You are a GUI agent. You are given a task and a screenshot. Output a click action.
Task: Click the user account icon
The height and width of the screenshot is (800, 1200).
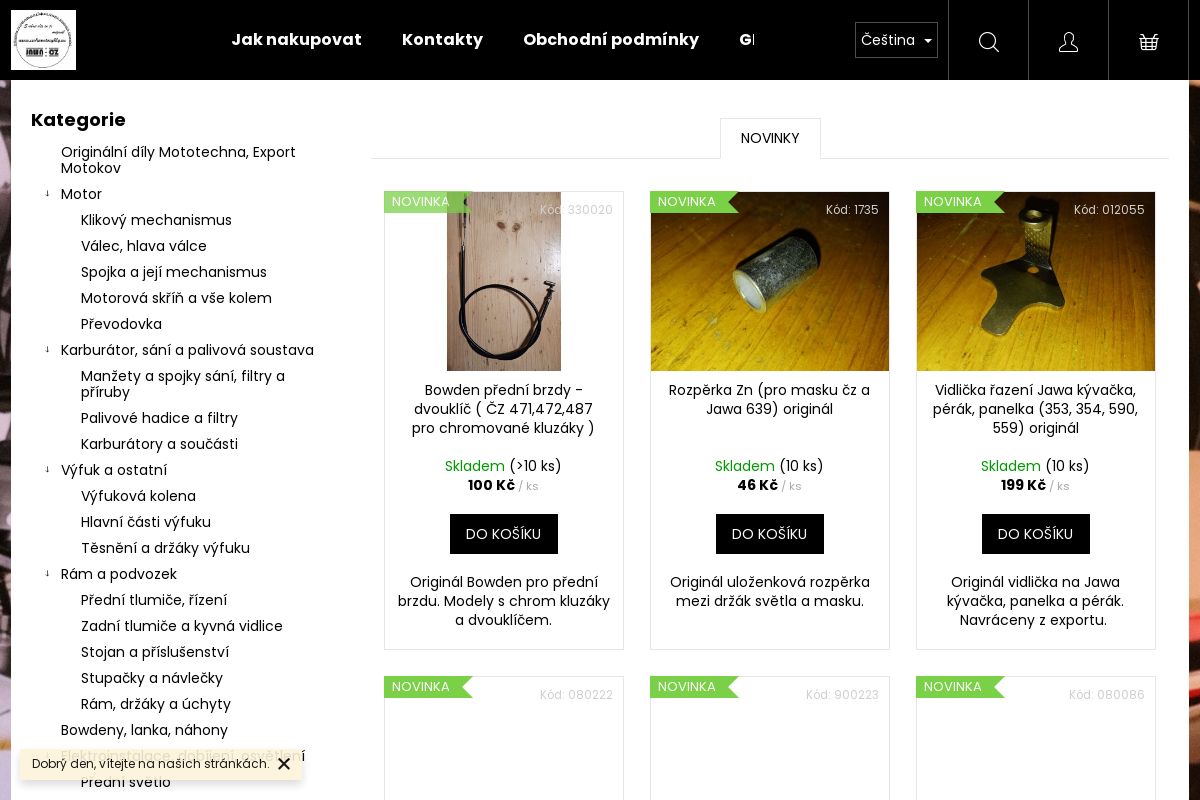[x=1068, y=41]
